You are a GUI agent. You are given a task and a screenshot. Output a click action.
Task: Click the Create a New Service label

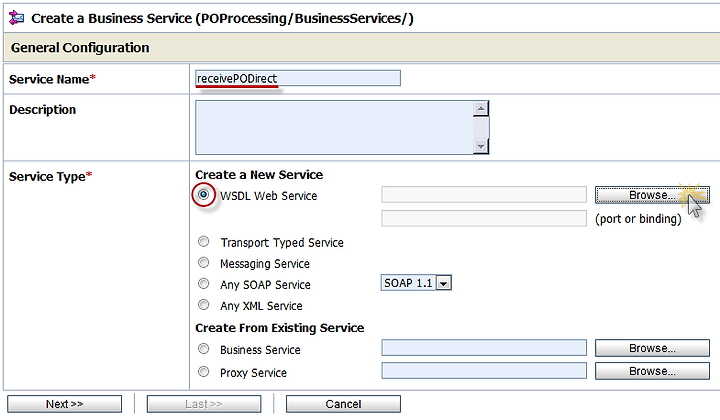pos(259,175)
